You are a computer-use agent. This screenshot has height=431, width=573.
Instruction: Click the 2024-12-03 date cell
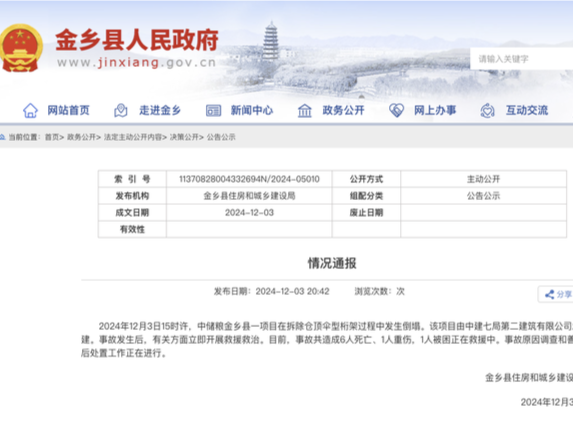(249, 213)
